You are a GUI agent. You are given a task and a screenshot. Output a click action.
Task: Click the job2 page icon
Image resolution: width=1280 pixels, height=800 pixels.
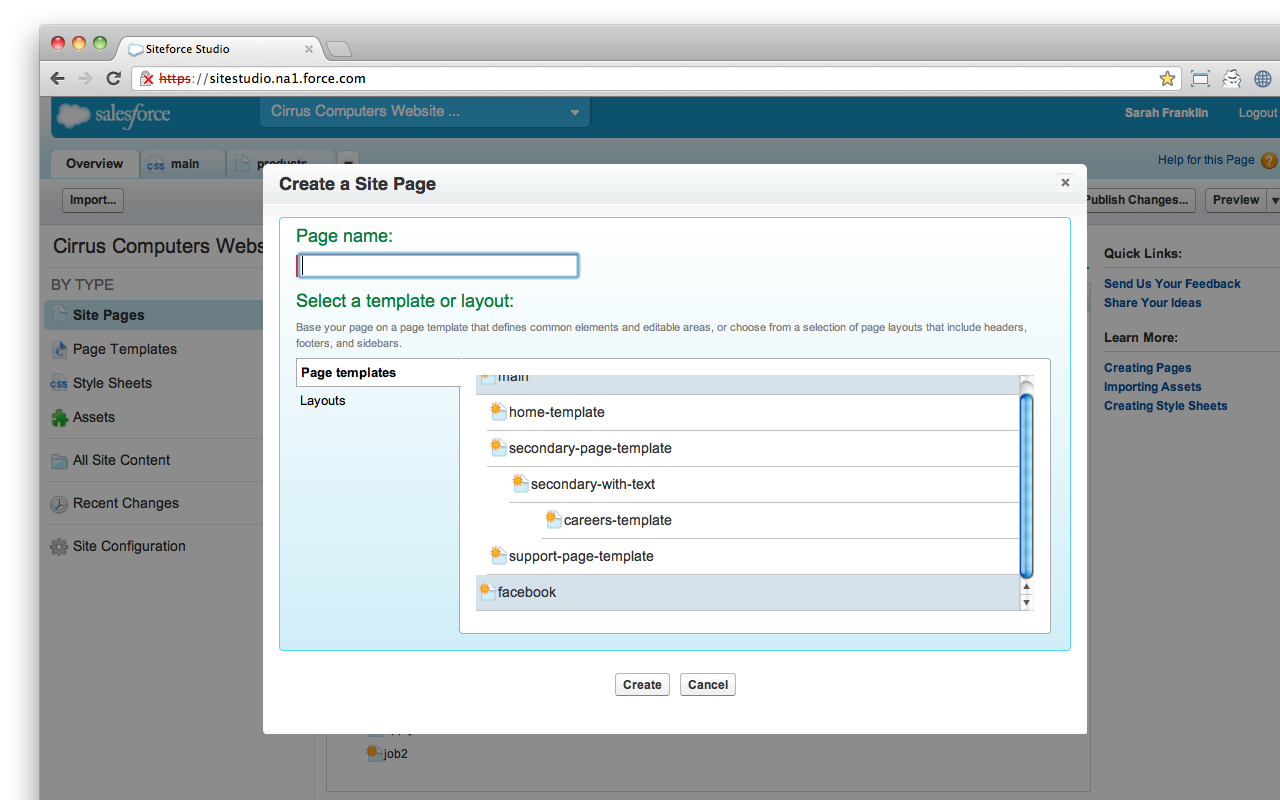(x=374, y=753)
